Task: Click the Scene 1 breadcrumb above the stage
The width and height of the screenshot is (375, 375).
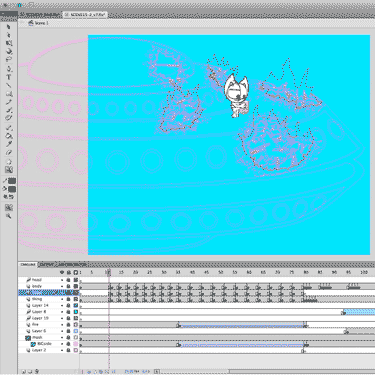Action: [39, 23]
